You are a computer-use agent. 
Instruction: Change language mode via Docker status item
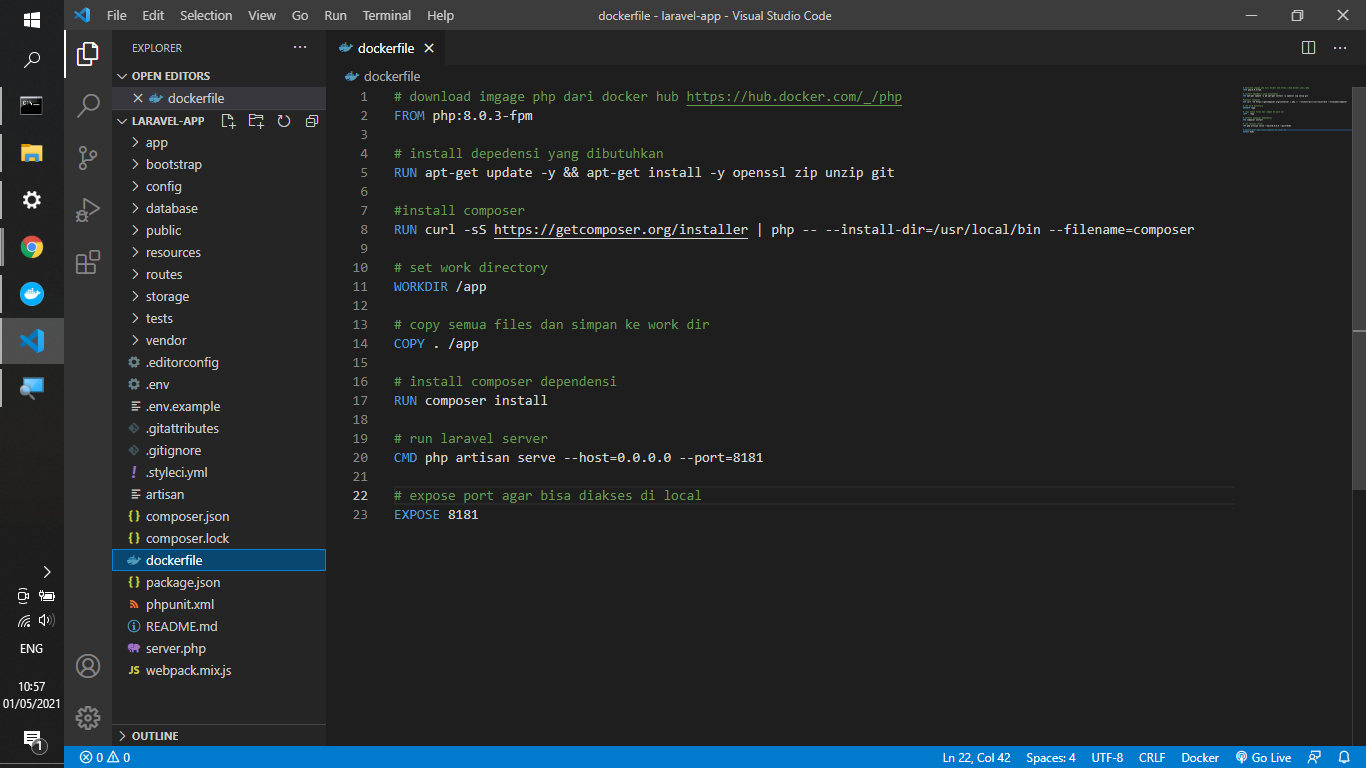(x=1200, y=758)
